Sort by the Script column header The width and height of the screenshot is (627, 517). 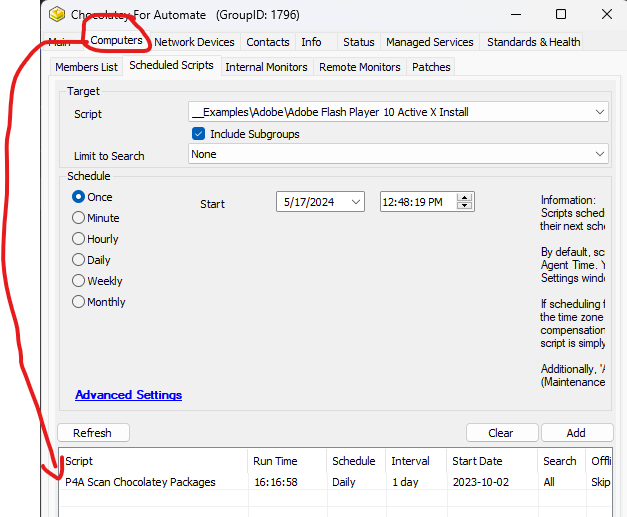[x=153, y=461]
